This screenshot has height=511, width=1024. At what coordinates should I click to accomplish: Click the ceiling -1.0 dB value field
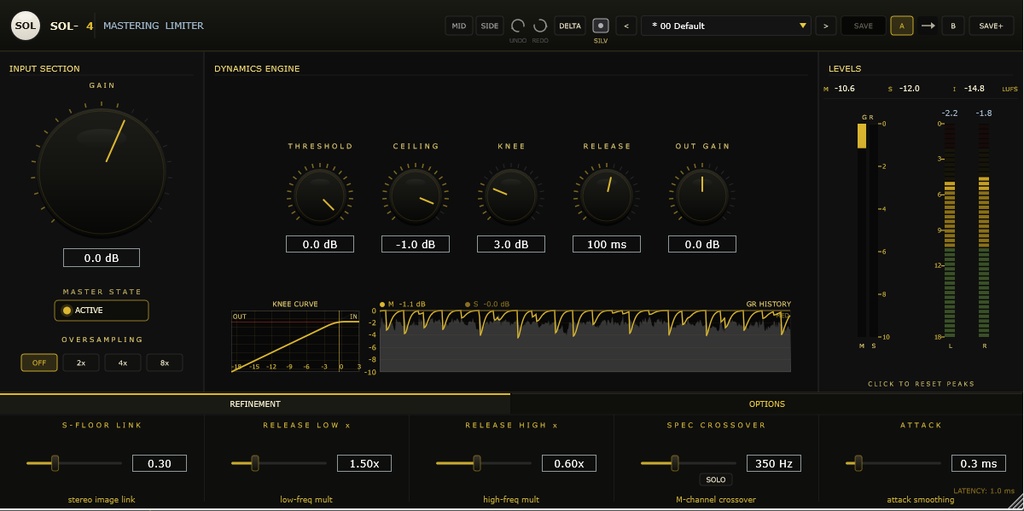click(x=415, y=244)
